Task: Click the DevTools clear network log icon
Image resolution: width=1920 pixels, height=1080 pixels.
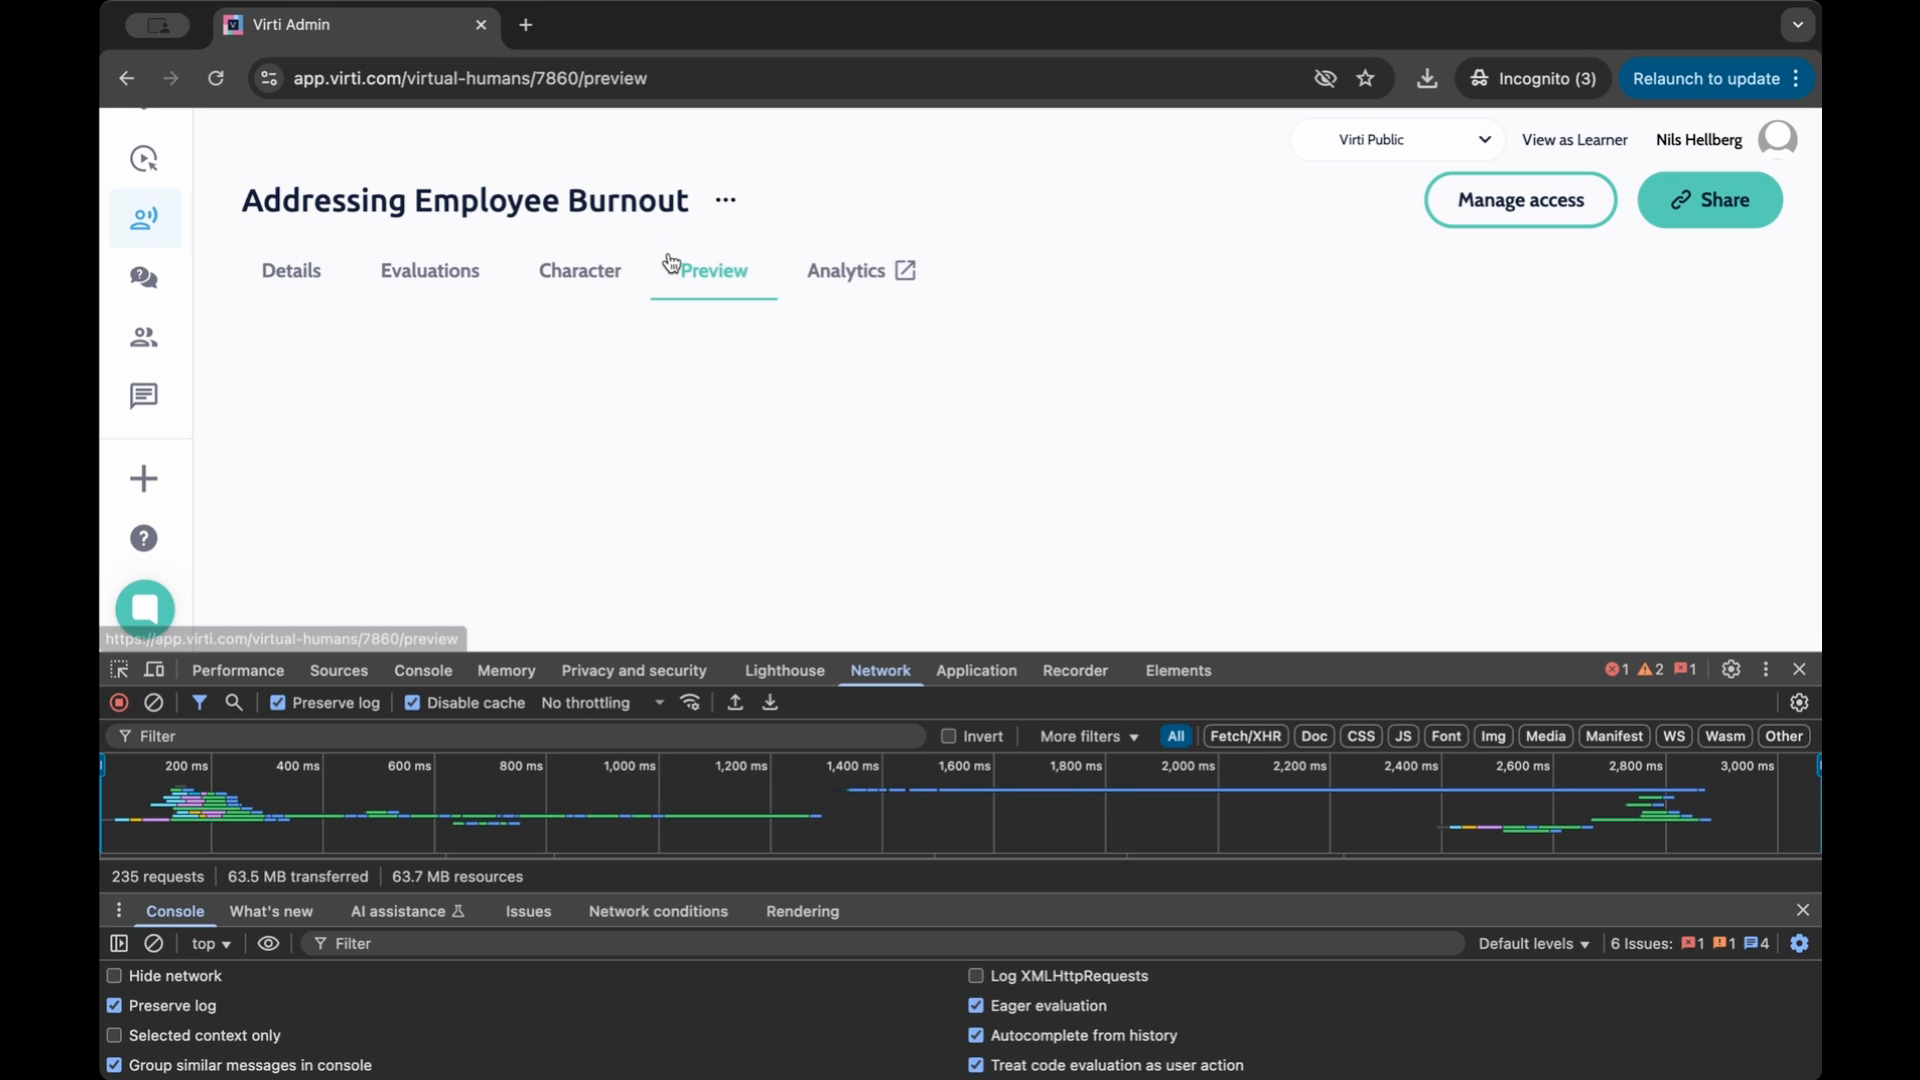Action: pyautogui.click(x=154, y=703)
